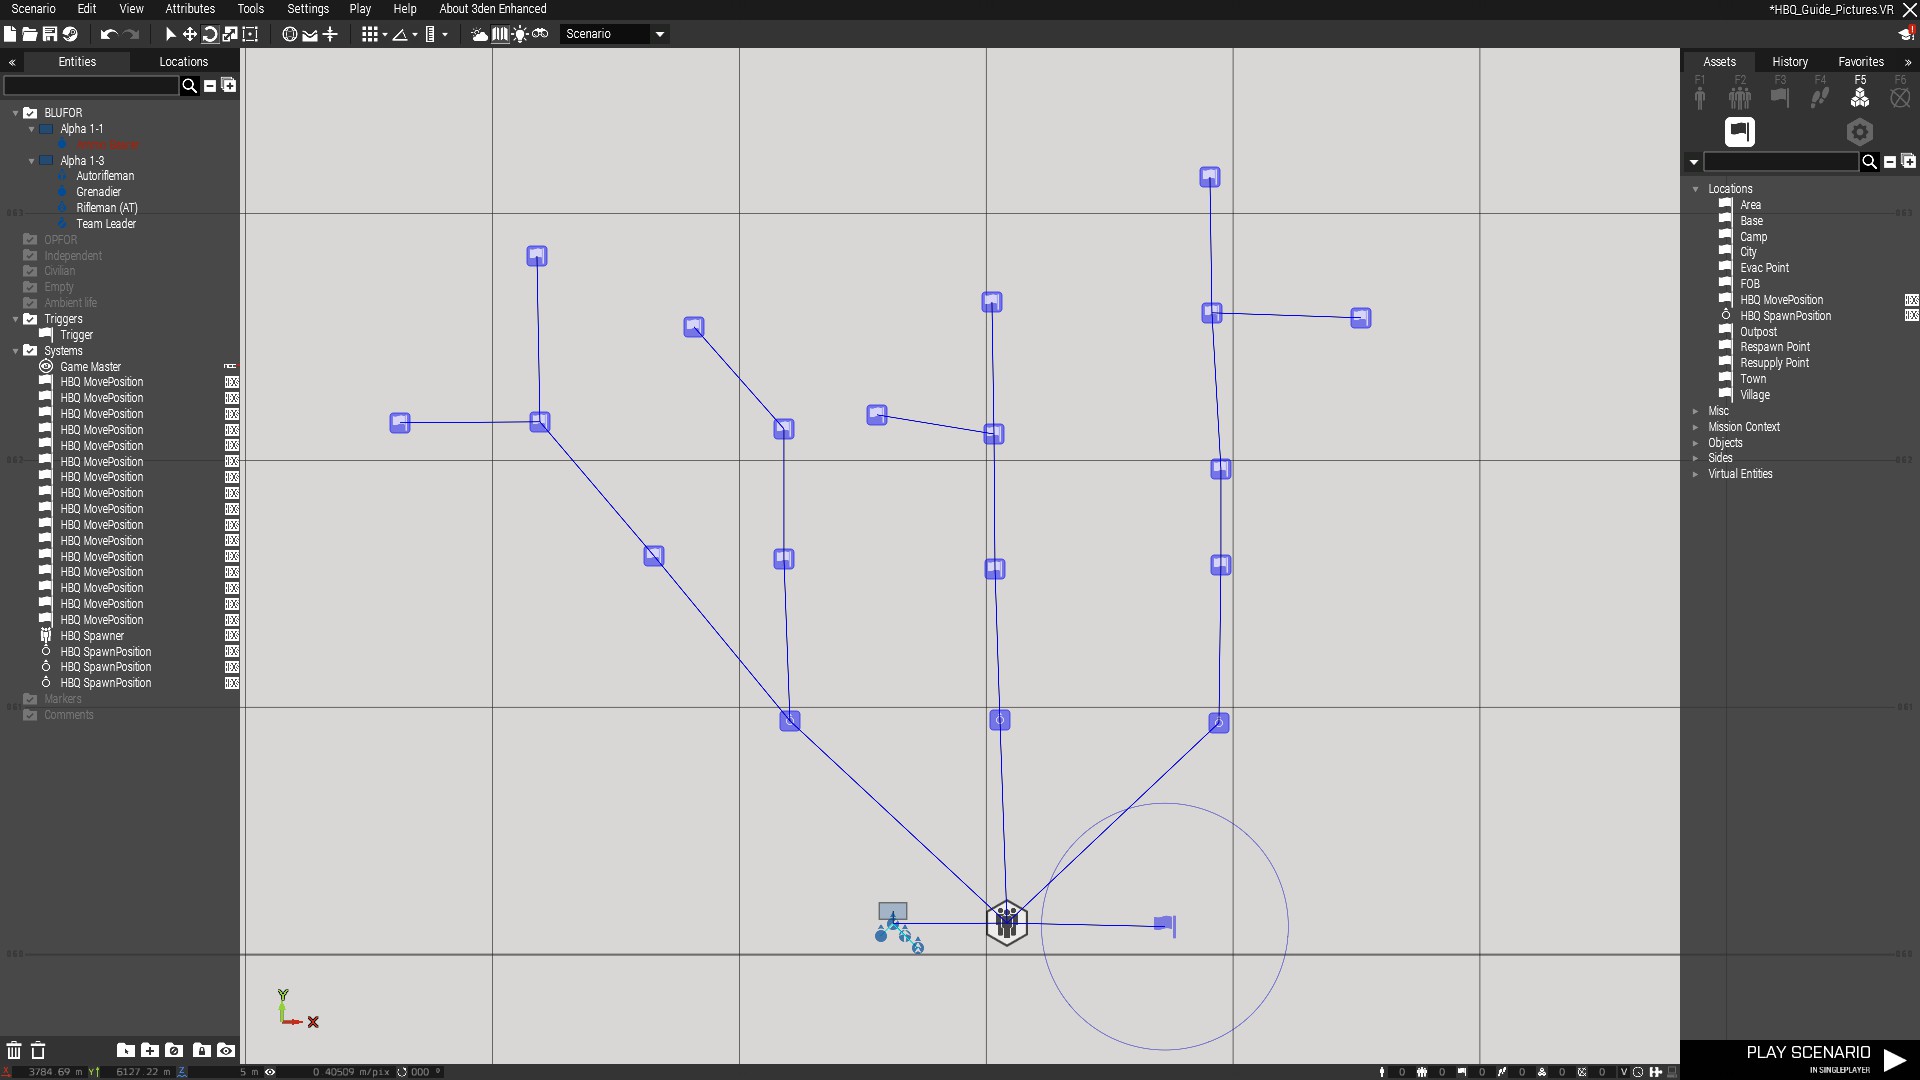Select the Grenadier unit
1920x1080 pixels.
[98, 192]
